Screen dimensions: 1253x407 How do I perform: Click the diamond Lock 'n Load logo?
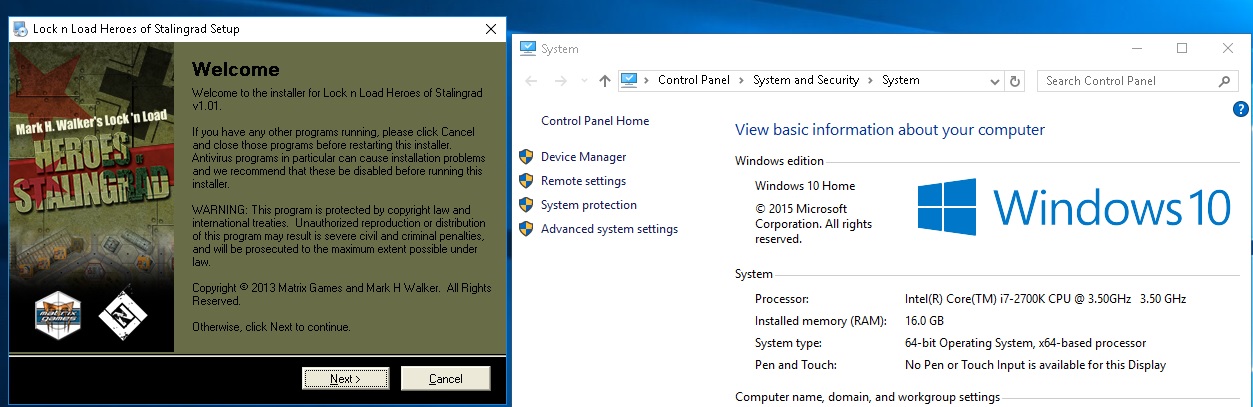[x=124, y=315]
